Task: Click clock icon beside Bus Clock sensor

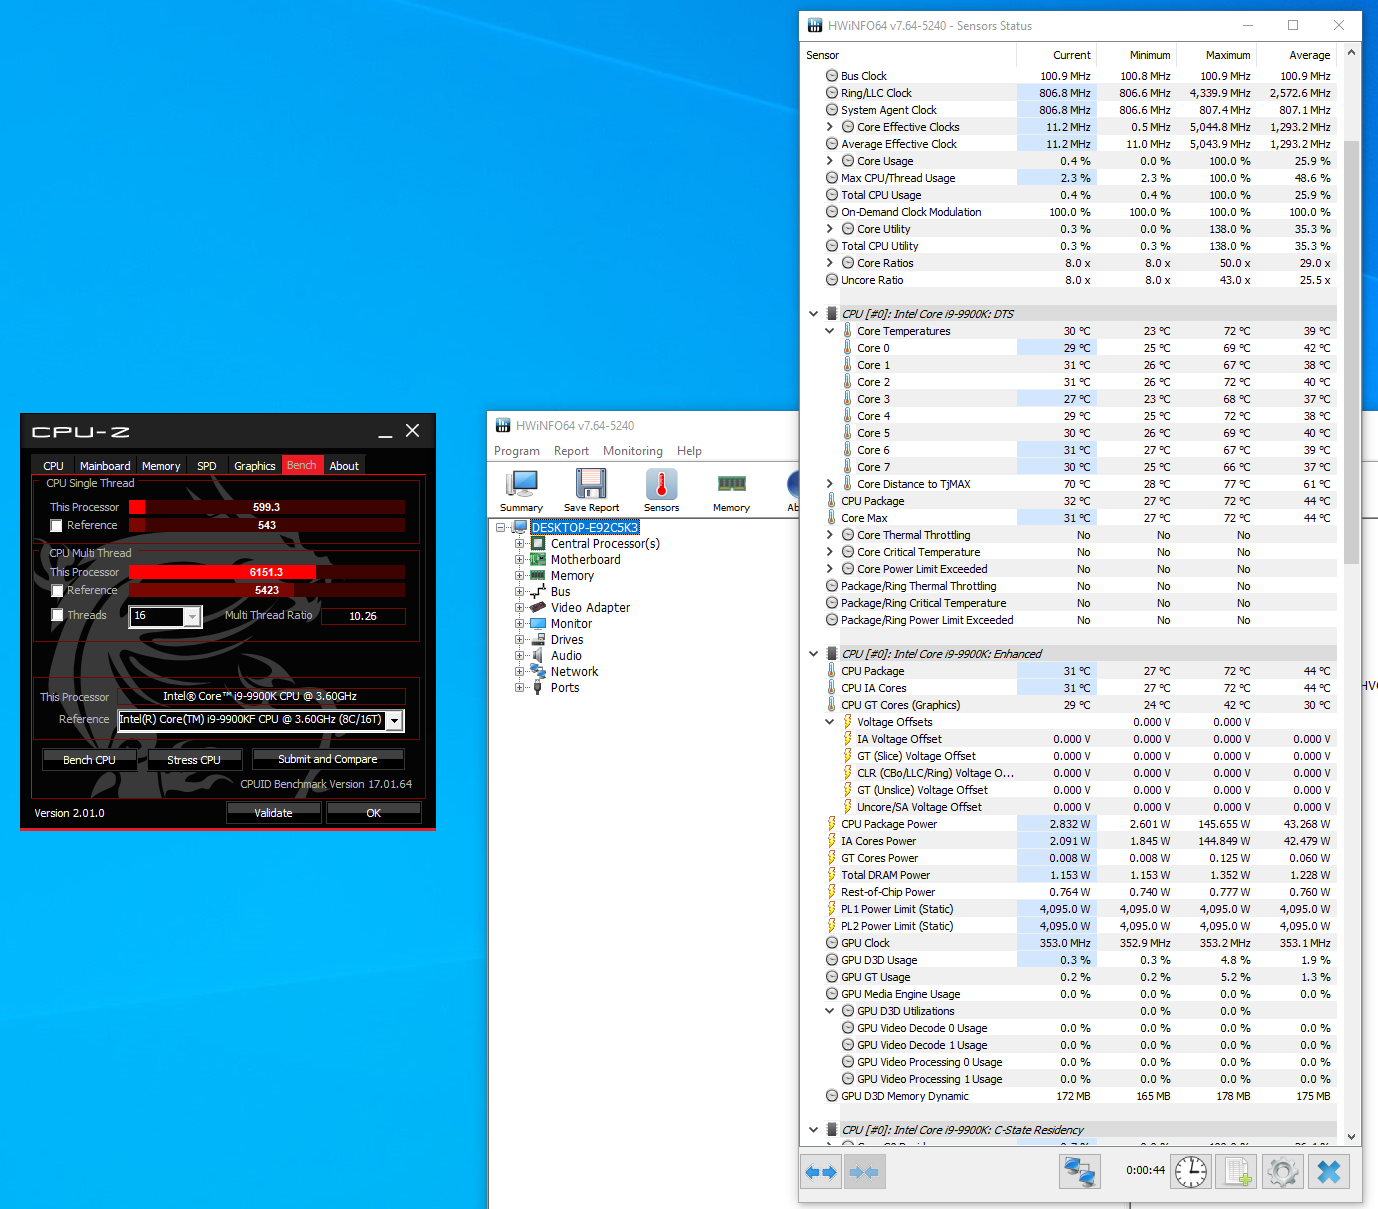Action: click(832, 76)
